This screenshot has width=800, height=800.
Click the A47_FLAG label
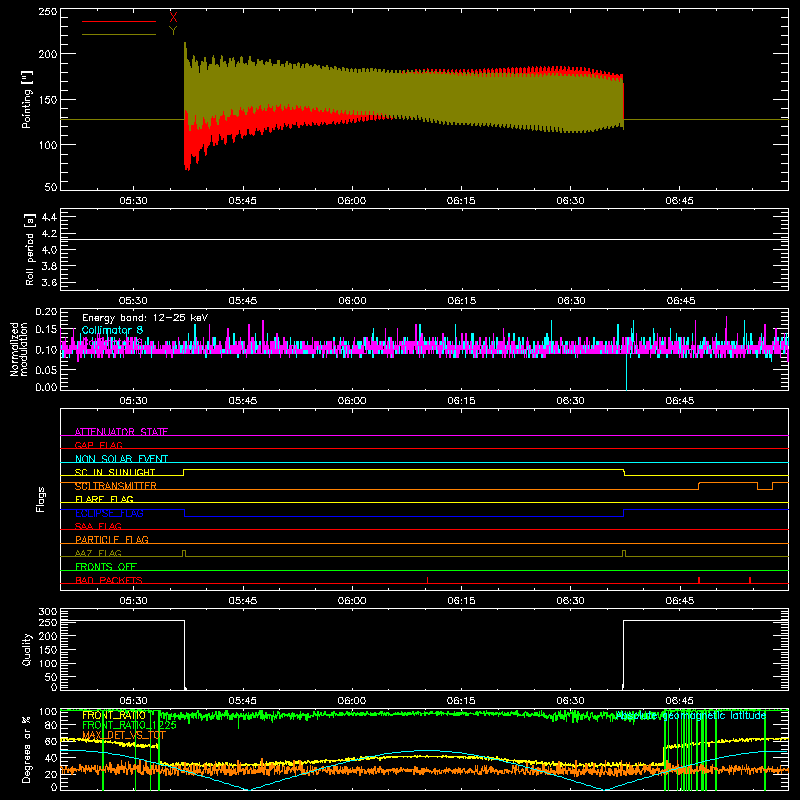click(x=98, y=553)
